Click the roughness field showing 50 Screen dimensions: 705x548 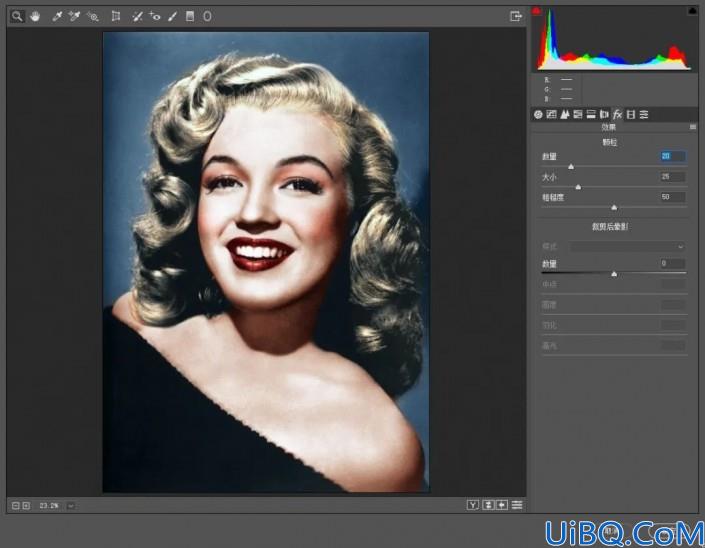(673, 197)
